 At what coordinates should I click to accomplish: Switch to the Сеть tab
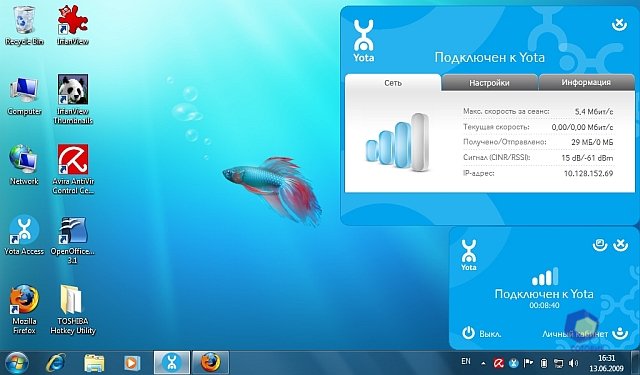click(x=393, y=83)
